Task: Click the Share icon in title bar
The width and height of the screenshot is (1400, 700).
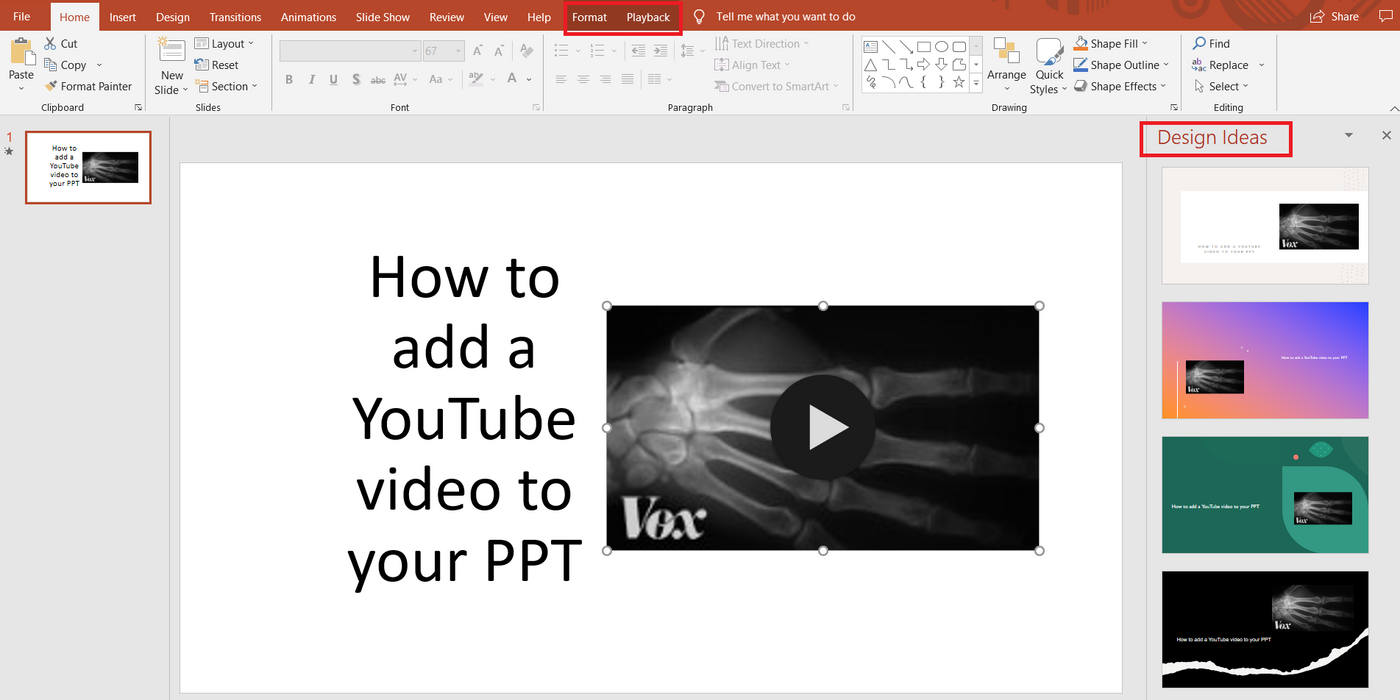Action: click(x=1317, y=17)
